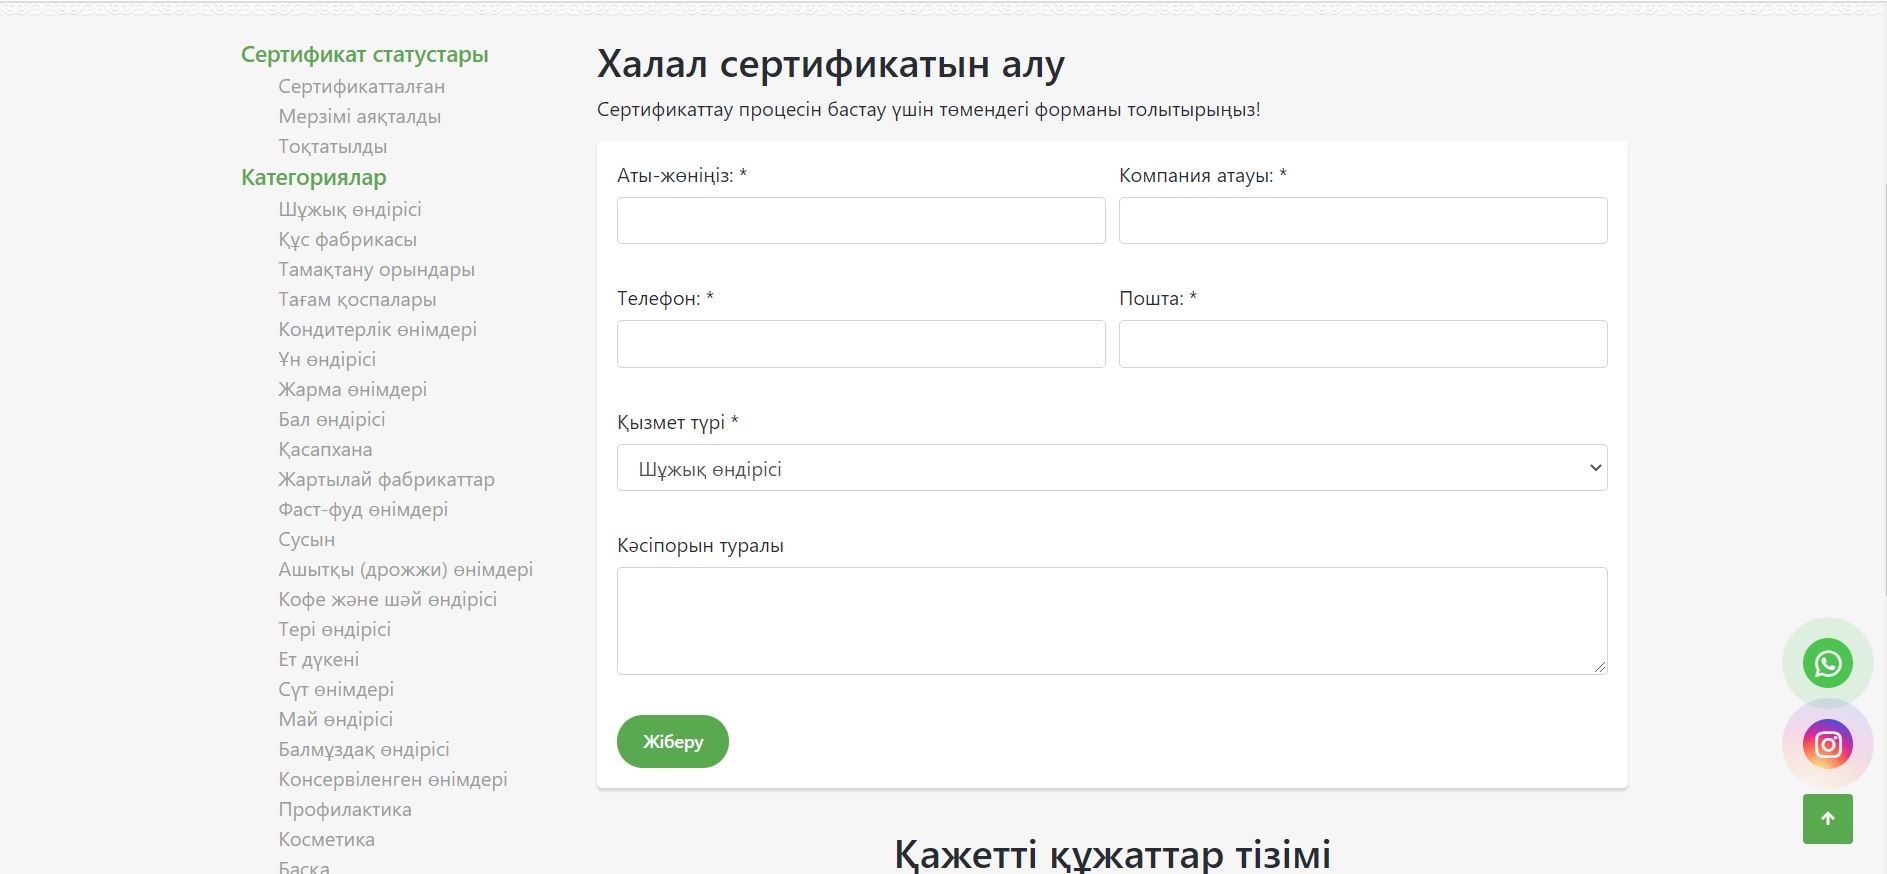Viewport: 1887px width, 874px height.
Task: Choose the Сүт өнімдері category
Action: click(x=335, y=690)
